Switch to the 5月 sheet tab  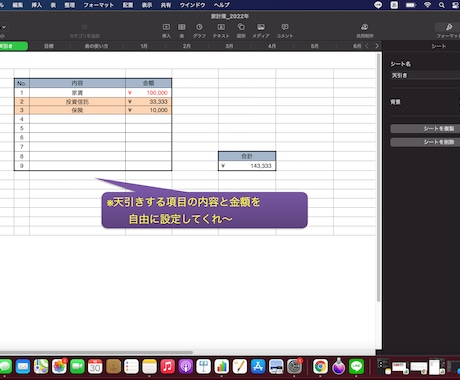[315, 46]
